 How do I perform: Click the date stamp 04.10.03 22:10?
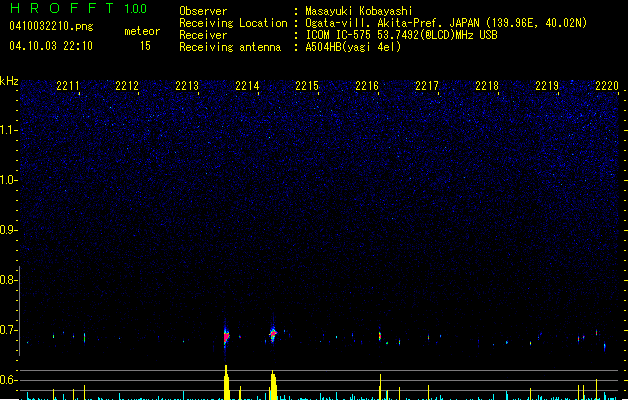click(x=51, y=46)
